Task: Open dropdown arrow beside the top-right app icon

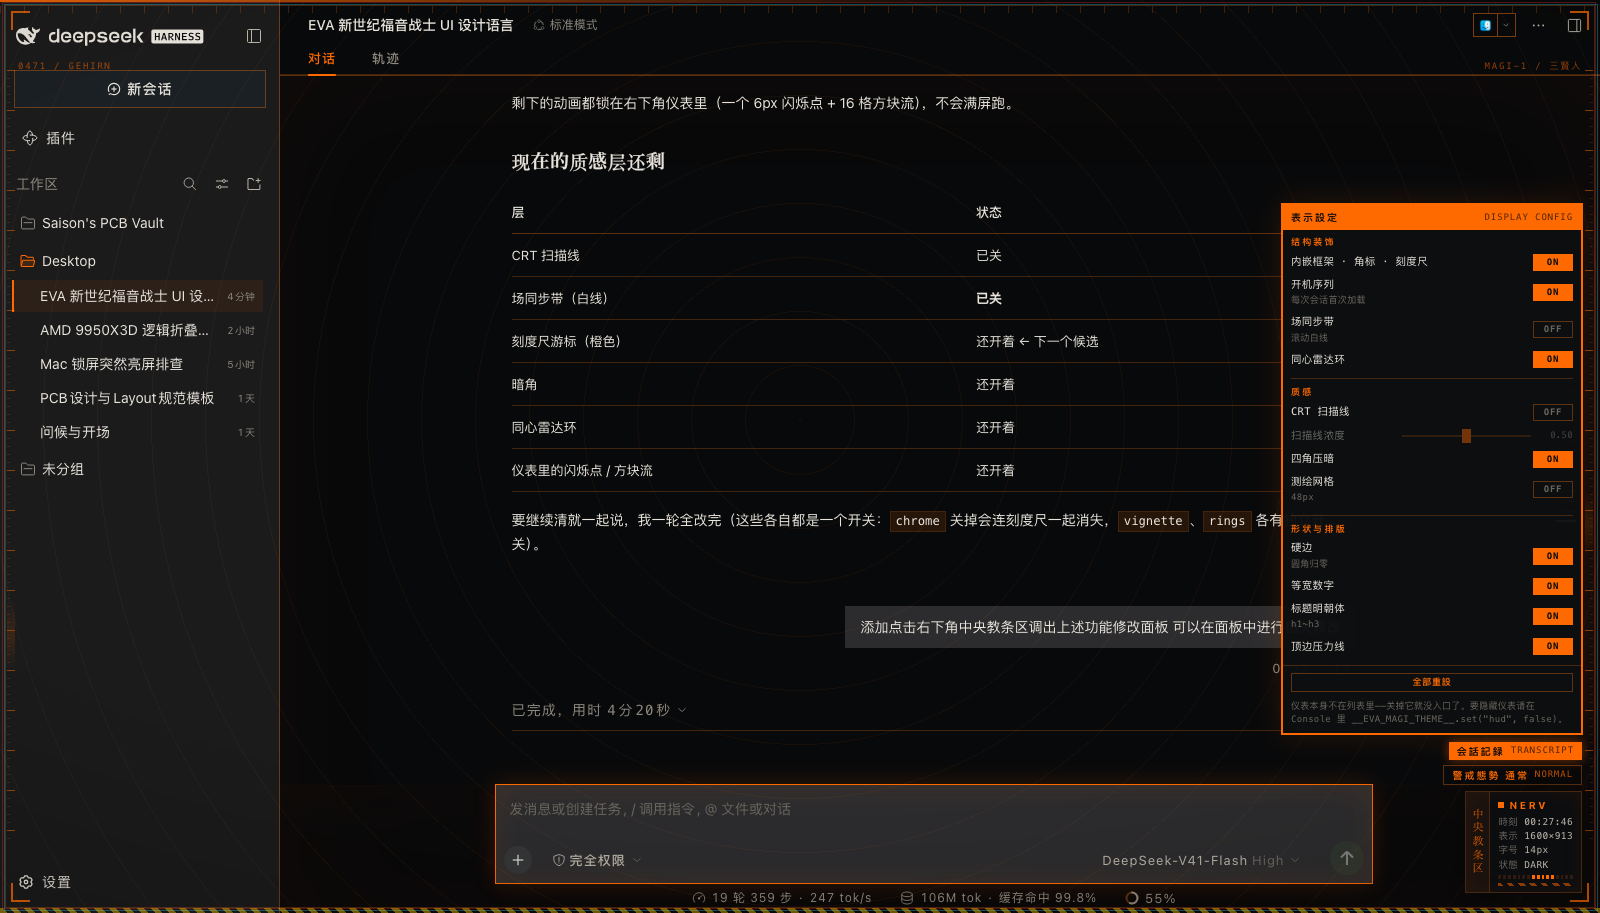Action: (x=1506, y=25)
